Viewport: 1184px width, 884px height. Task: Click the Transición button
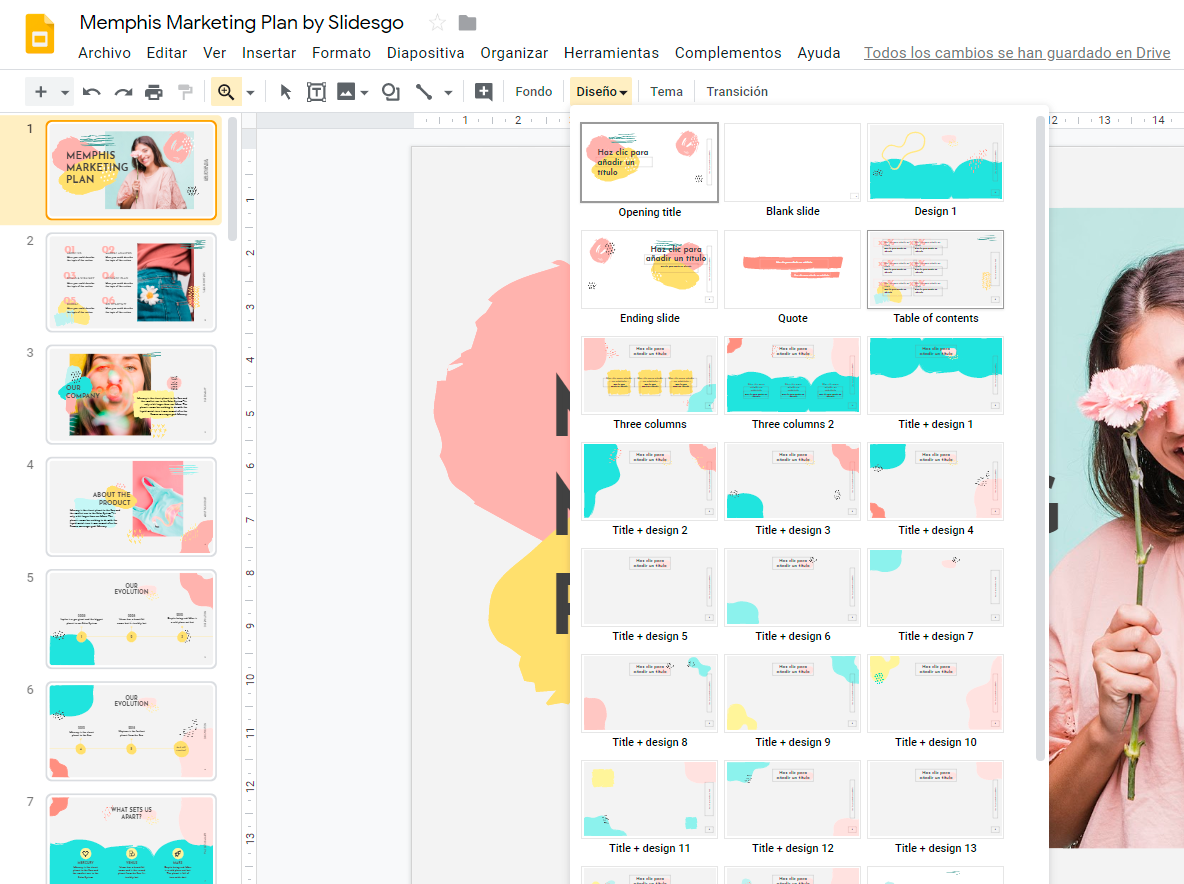[737, 91]
